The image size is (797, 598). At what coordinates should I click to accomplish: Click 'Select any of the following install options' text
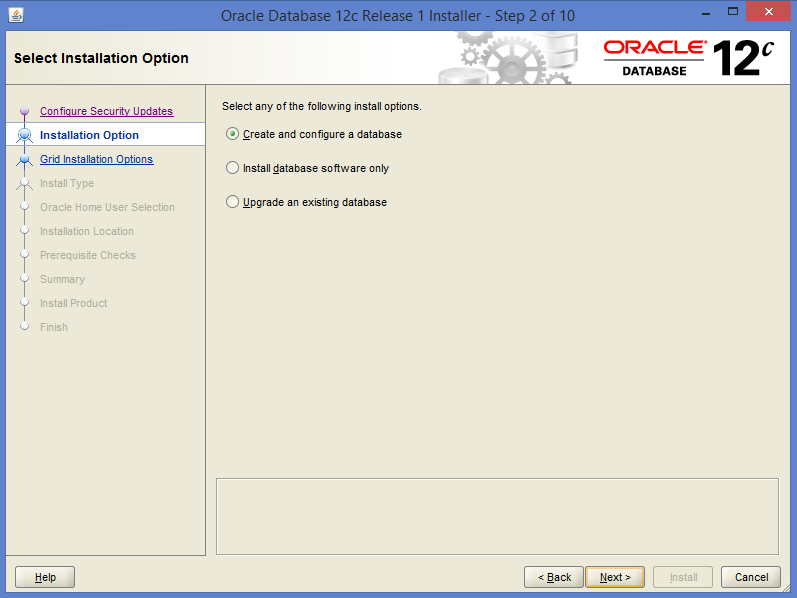pyautogui.click(x=322, y=106)
